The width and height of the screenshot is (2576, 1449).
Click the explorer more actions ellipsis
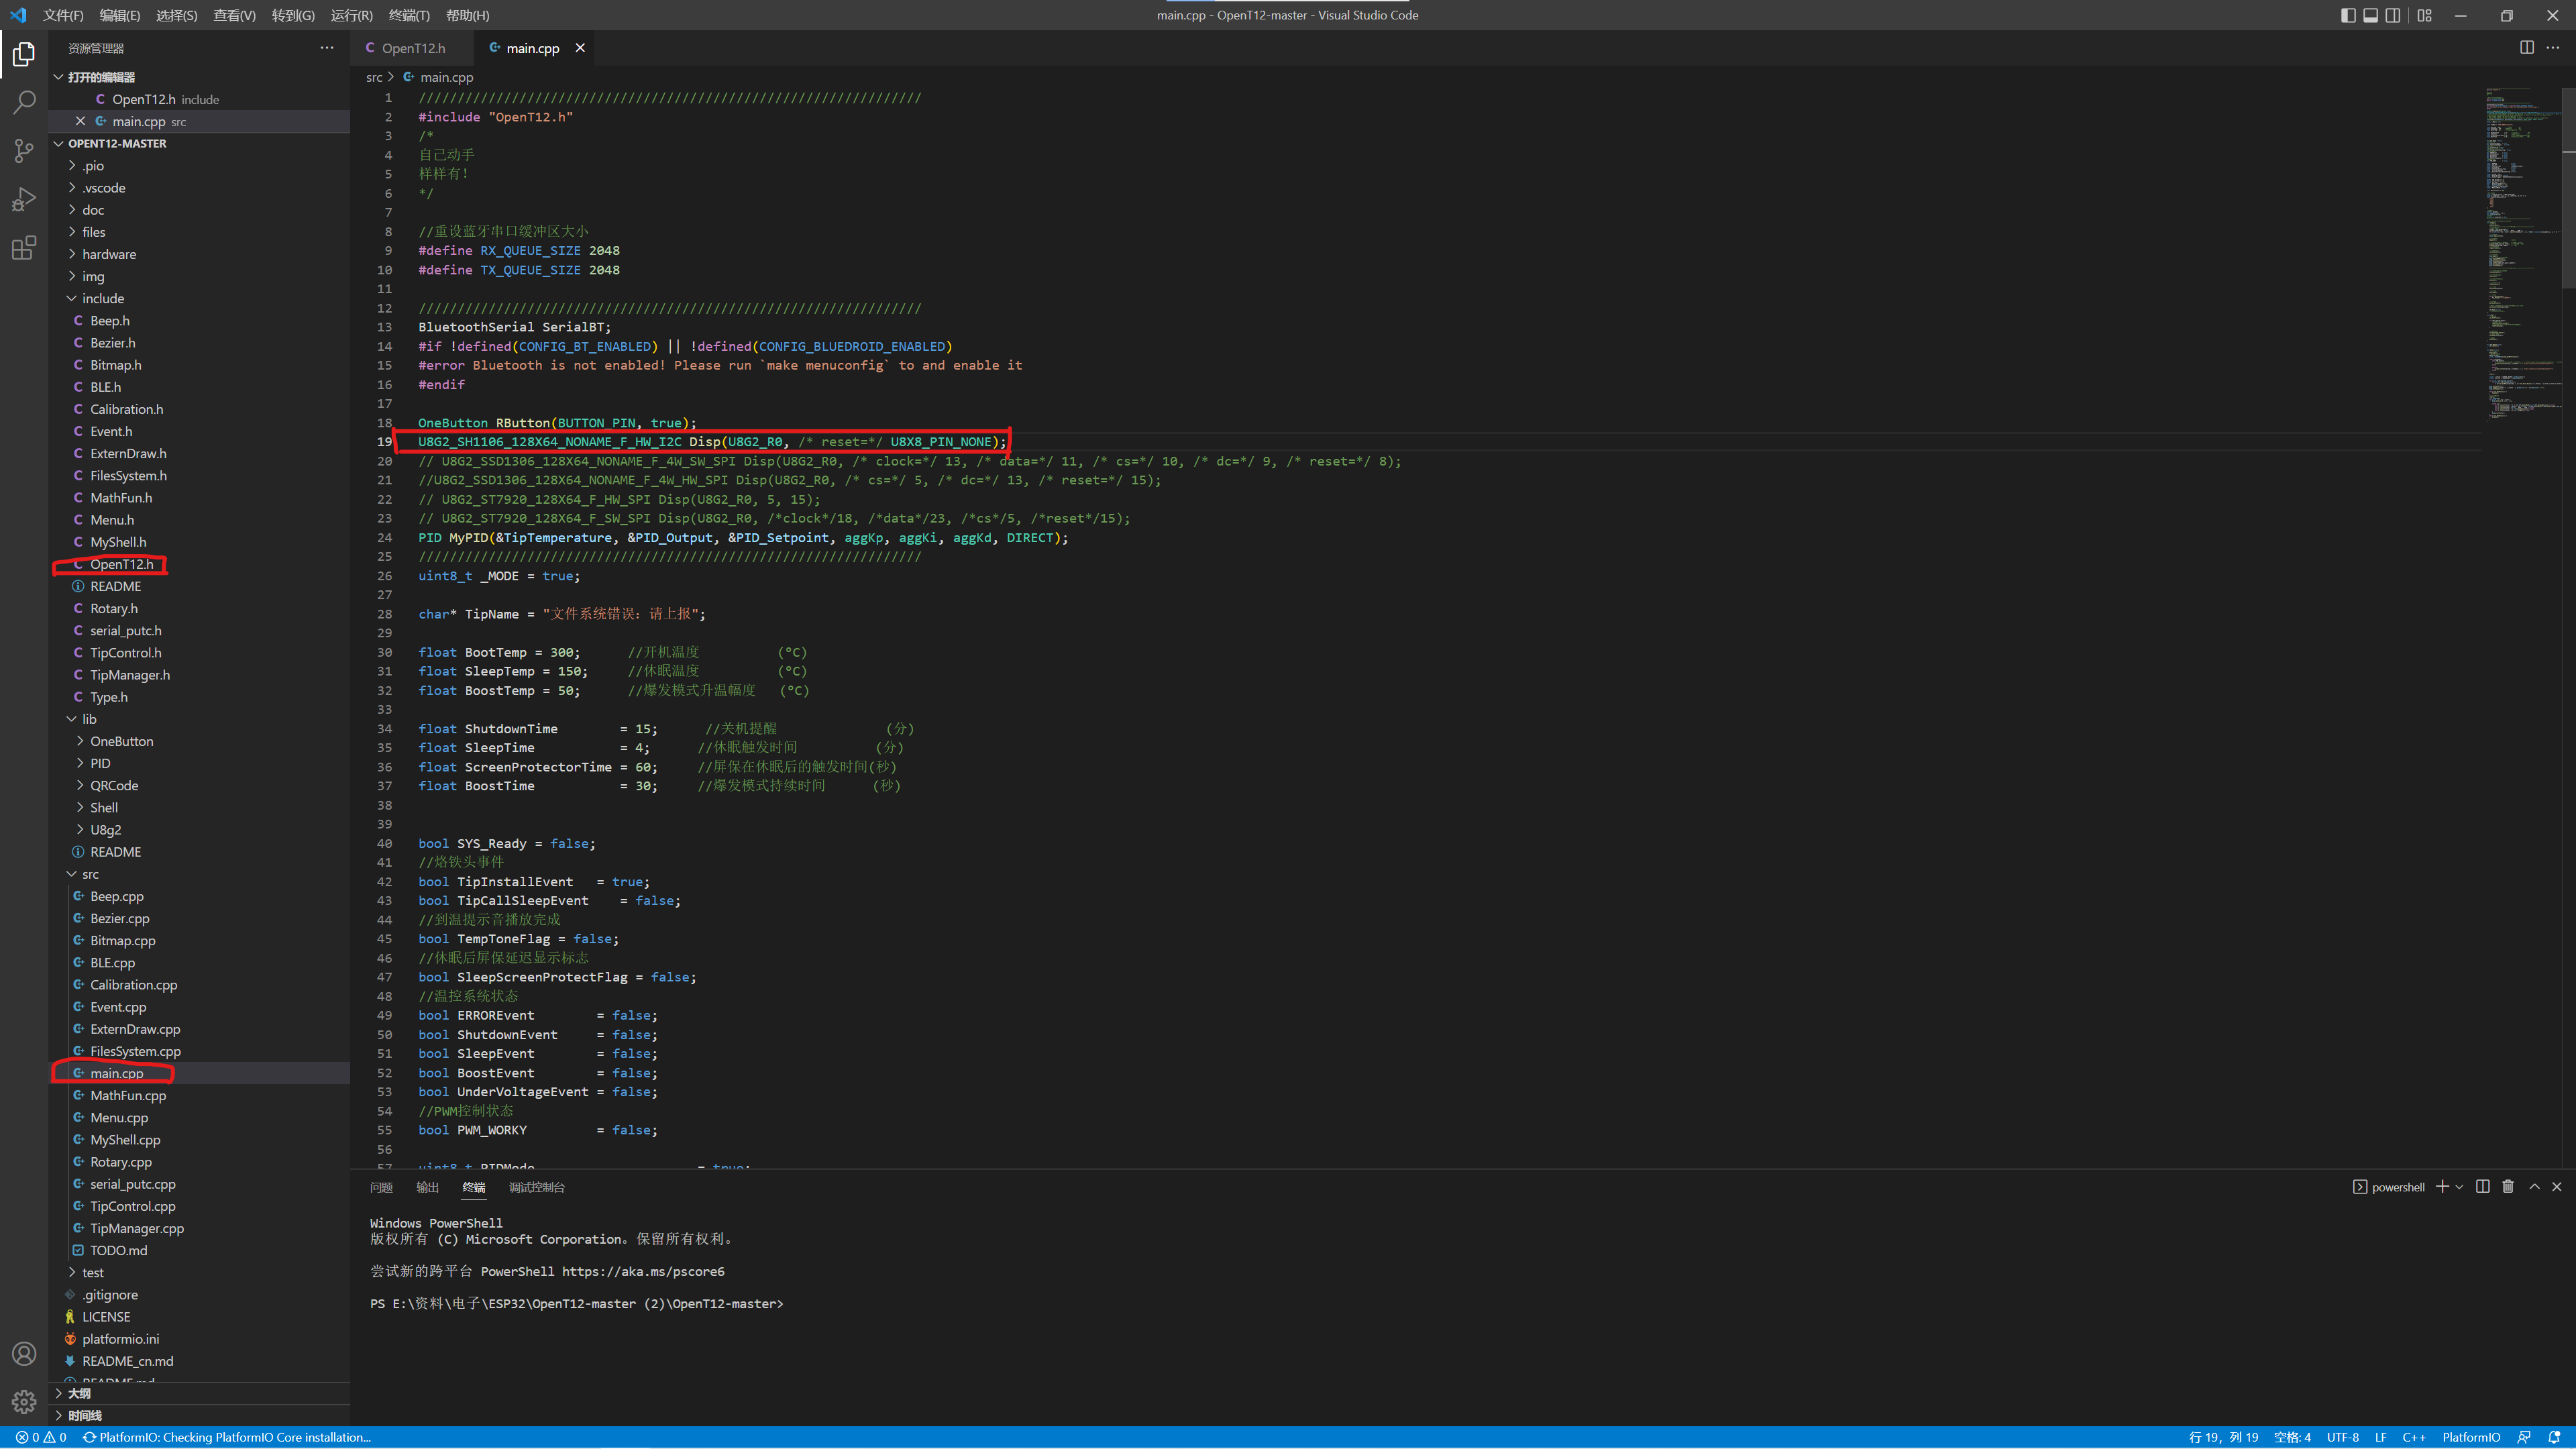pyautogui.click(x=327, y=48)
